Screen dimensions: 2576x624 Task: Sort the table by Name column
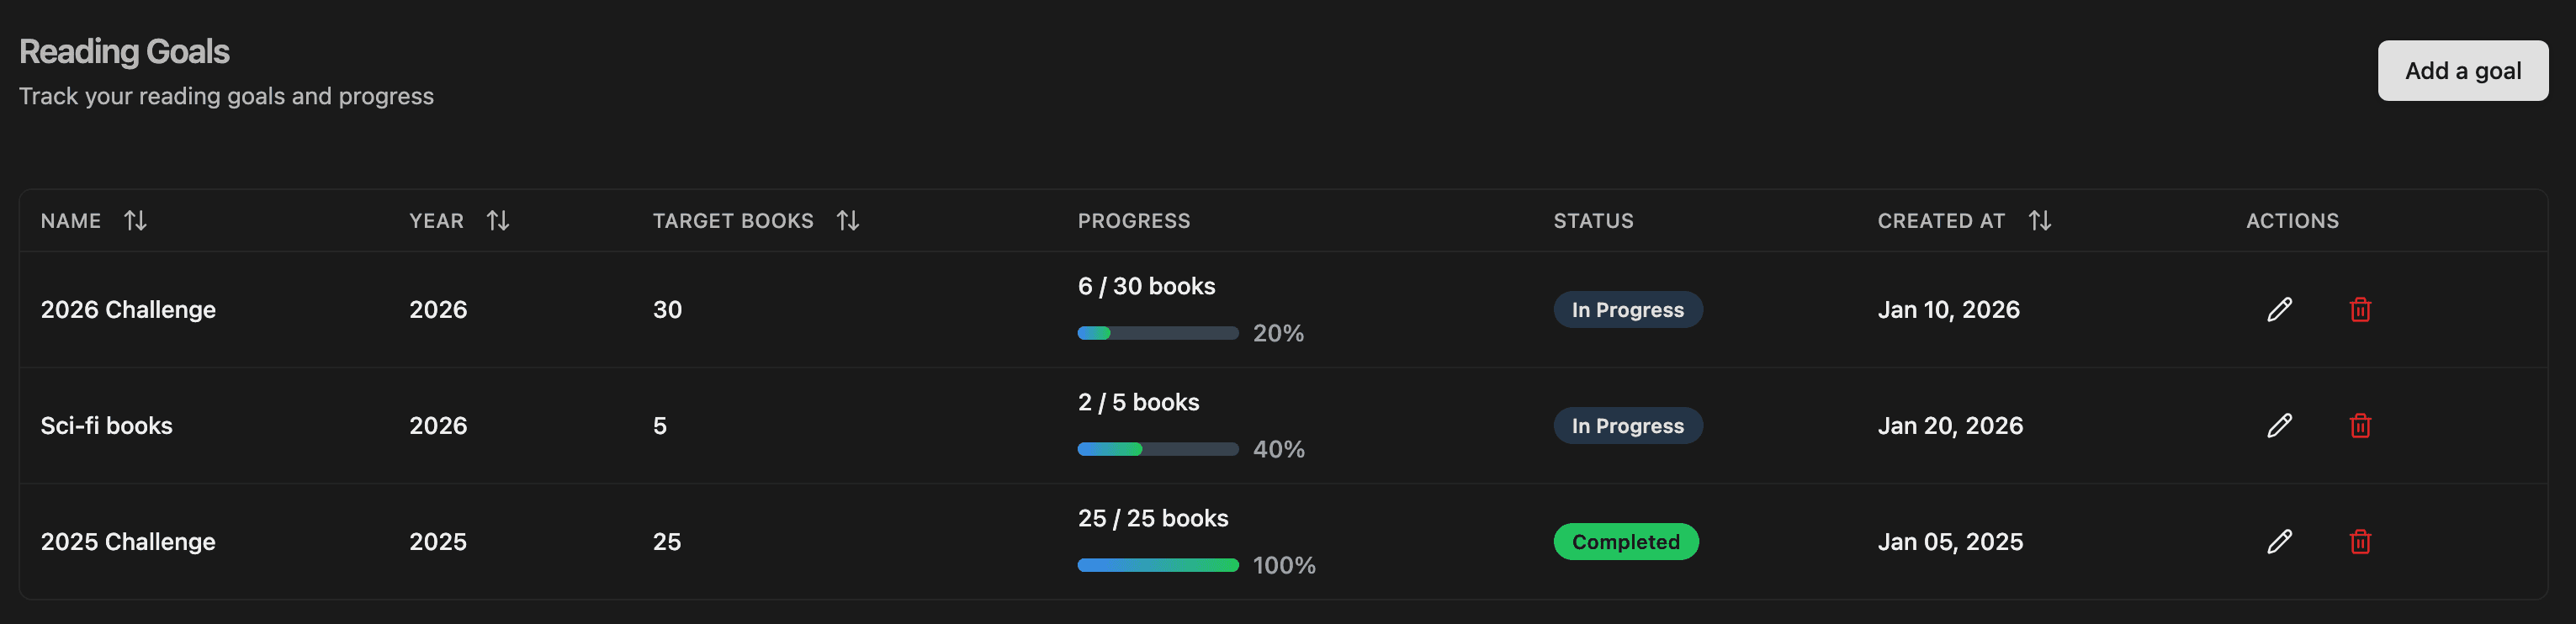click(136, 221)
